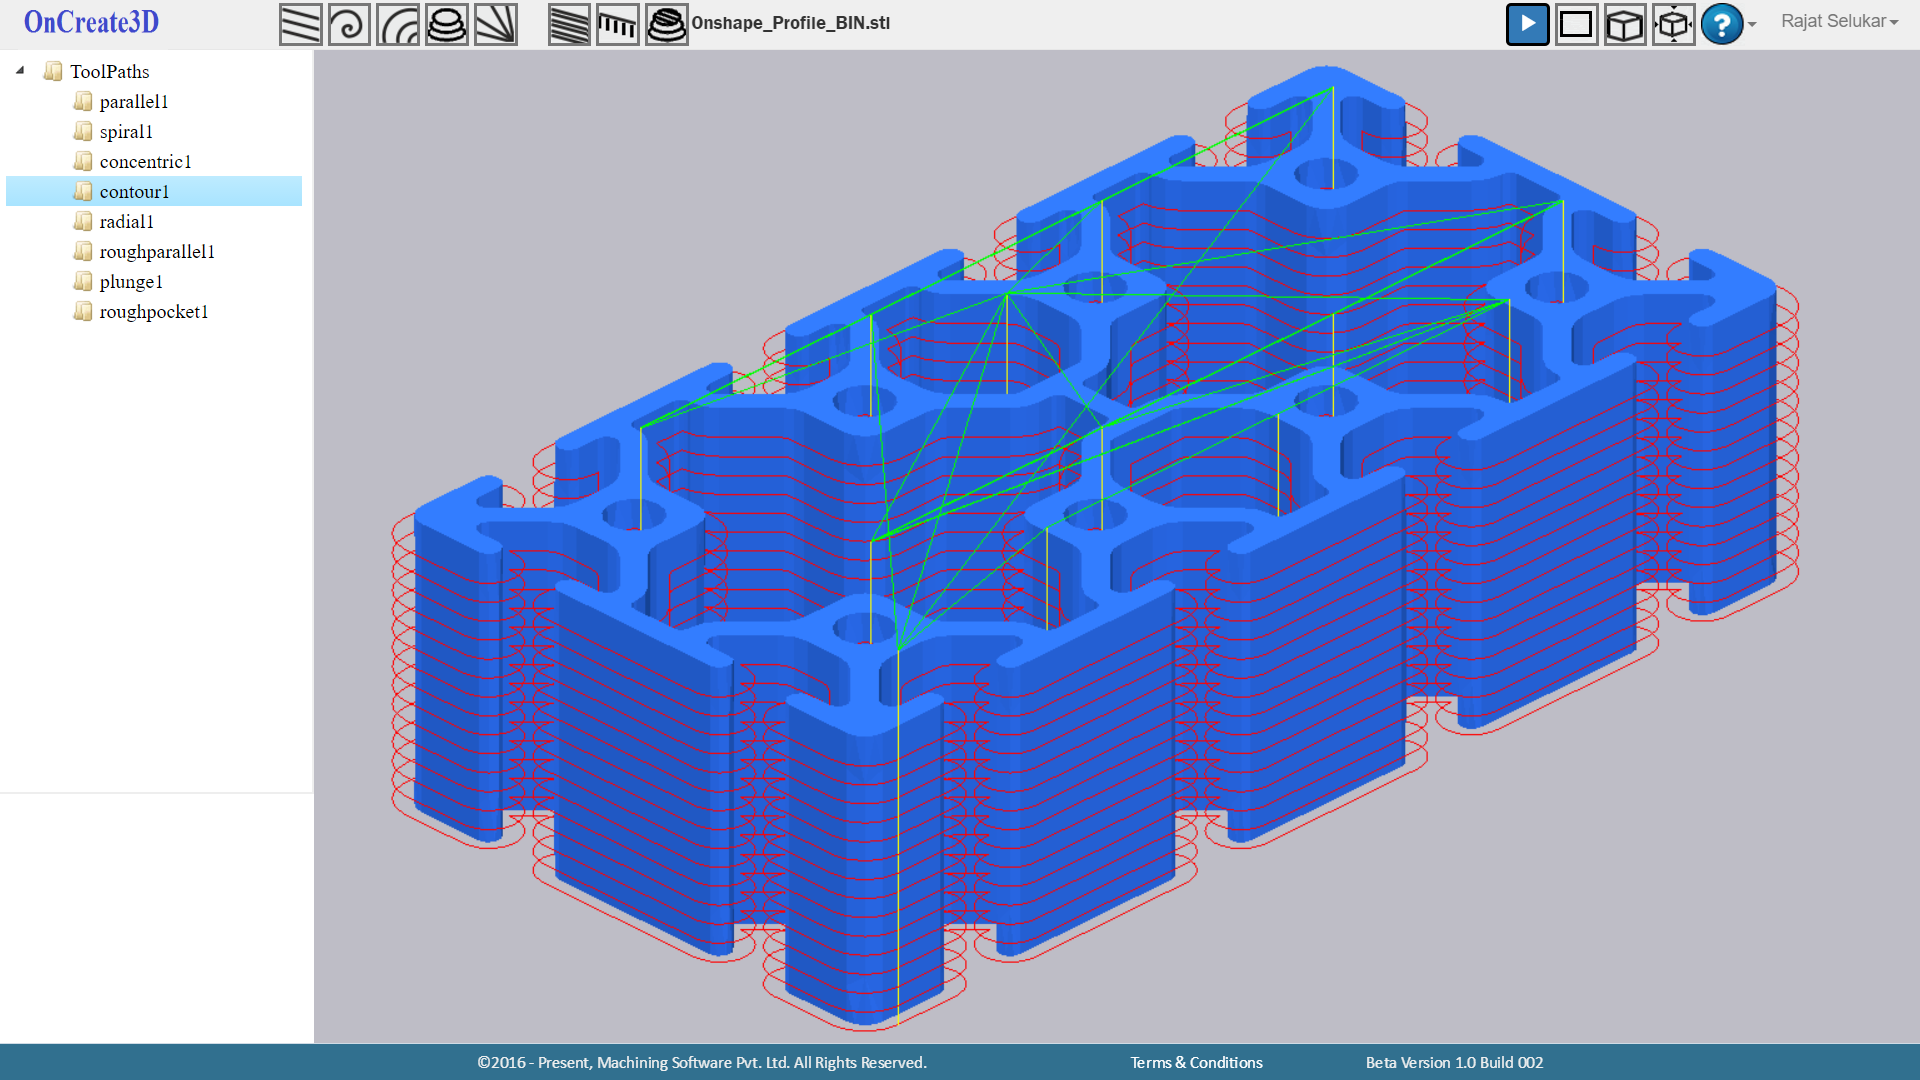Select the roughparallel1 tree item

(x=157, y=252)
